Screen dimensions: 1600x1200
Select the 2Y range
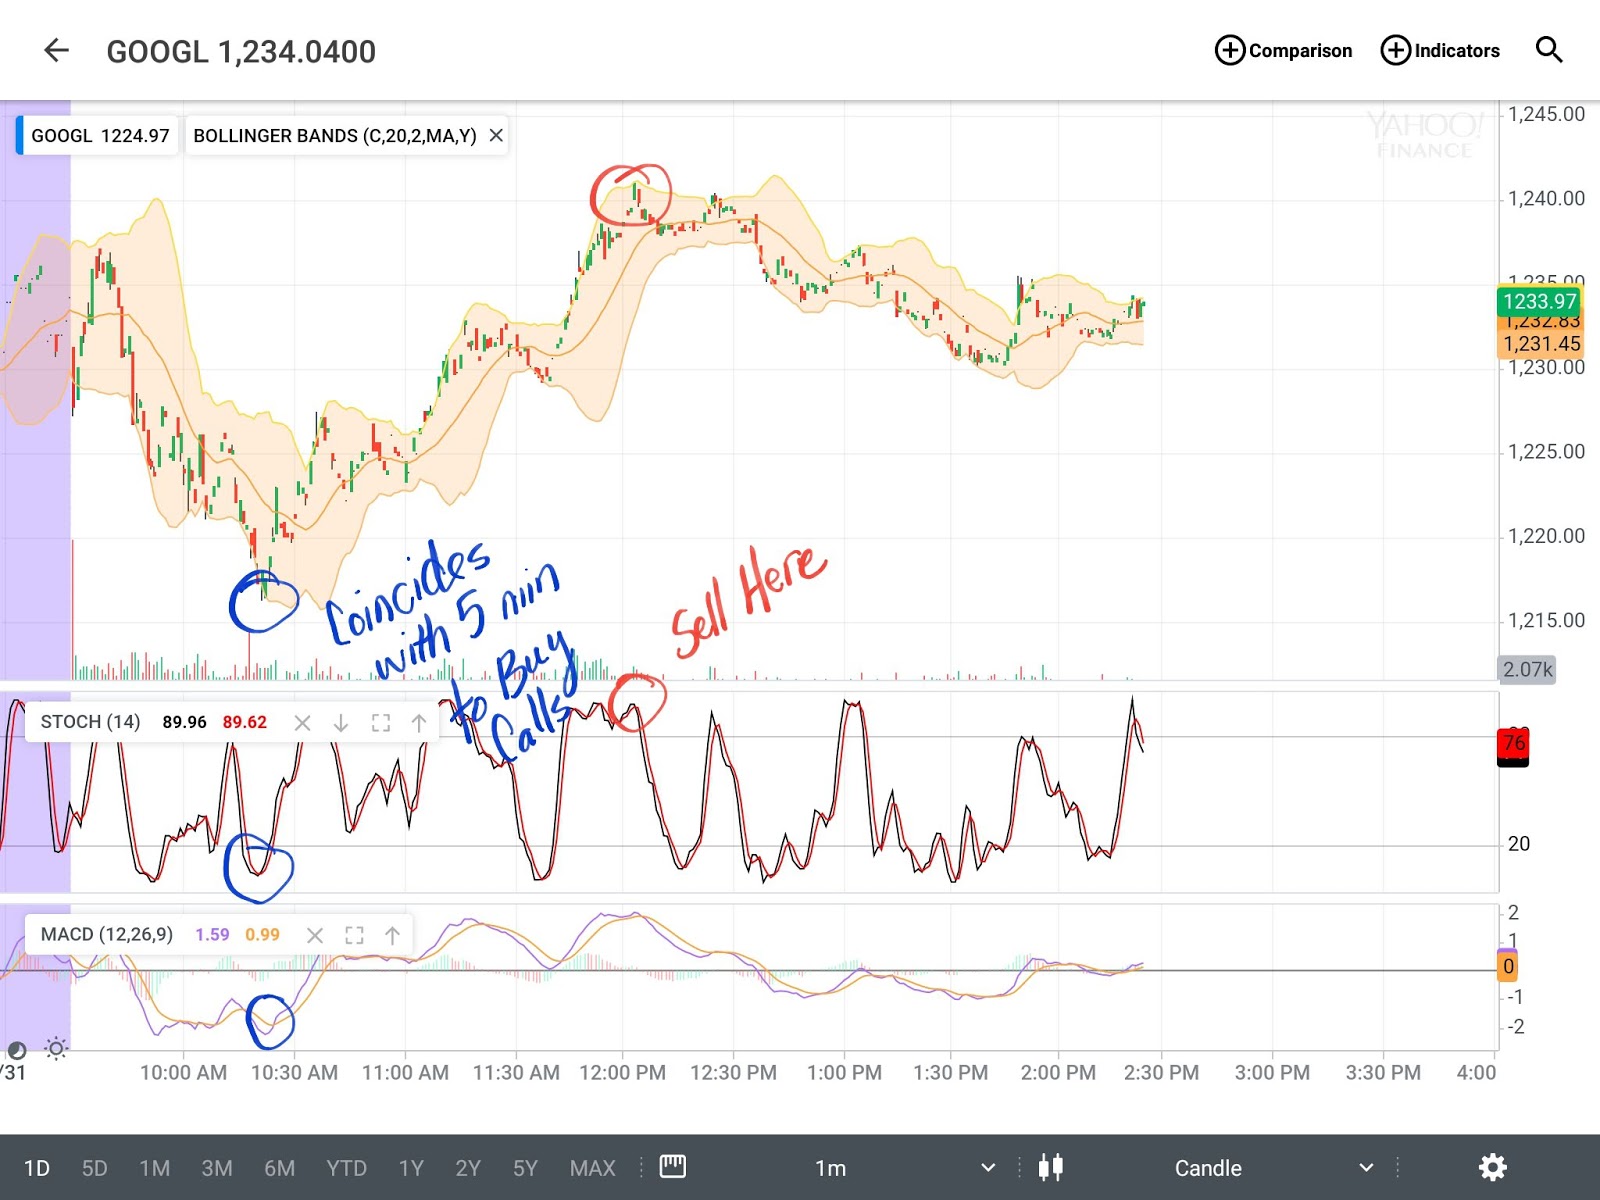click(468, 1168)
